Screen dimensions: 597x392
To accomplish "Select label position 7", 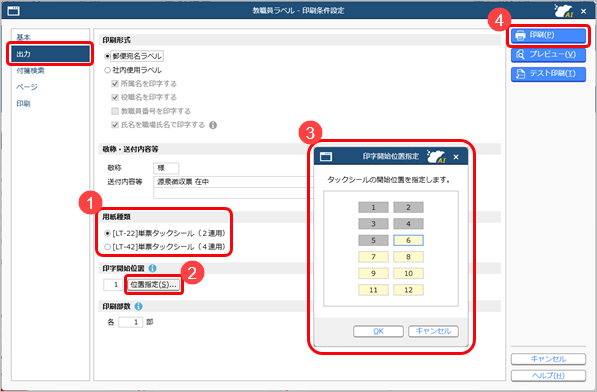I will tap(373, 257).
